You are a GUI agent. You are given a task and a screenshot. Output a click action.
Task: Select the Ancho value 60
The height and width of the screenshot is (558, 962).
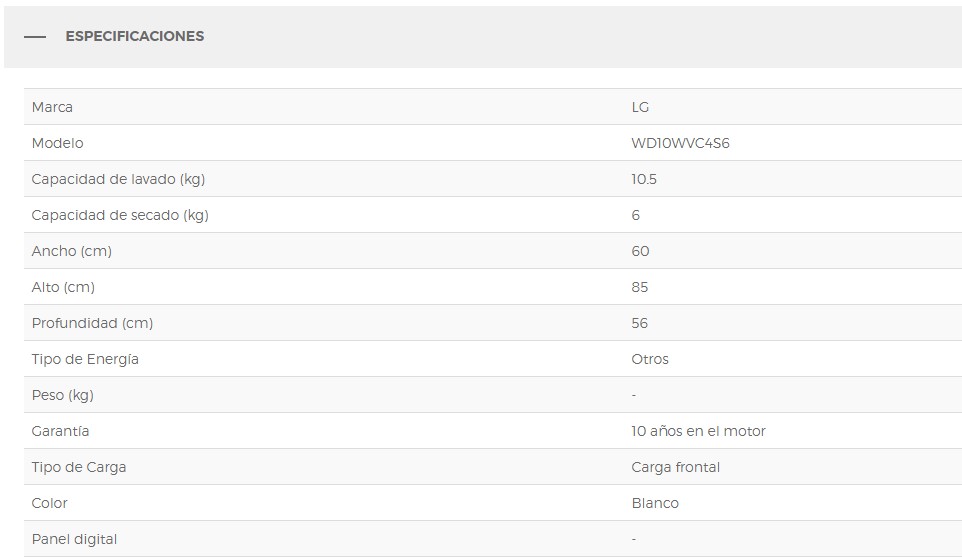(x=641, y=251)
